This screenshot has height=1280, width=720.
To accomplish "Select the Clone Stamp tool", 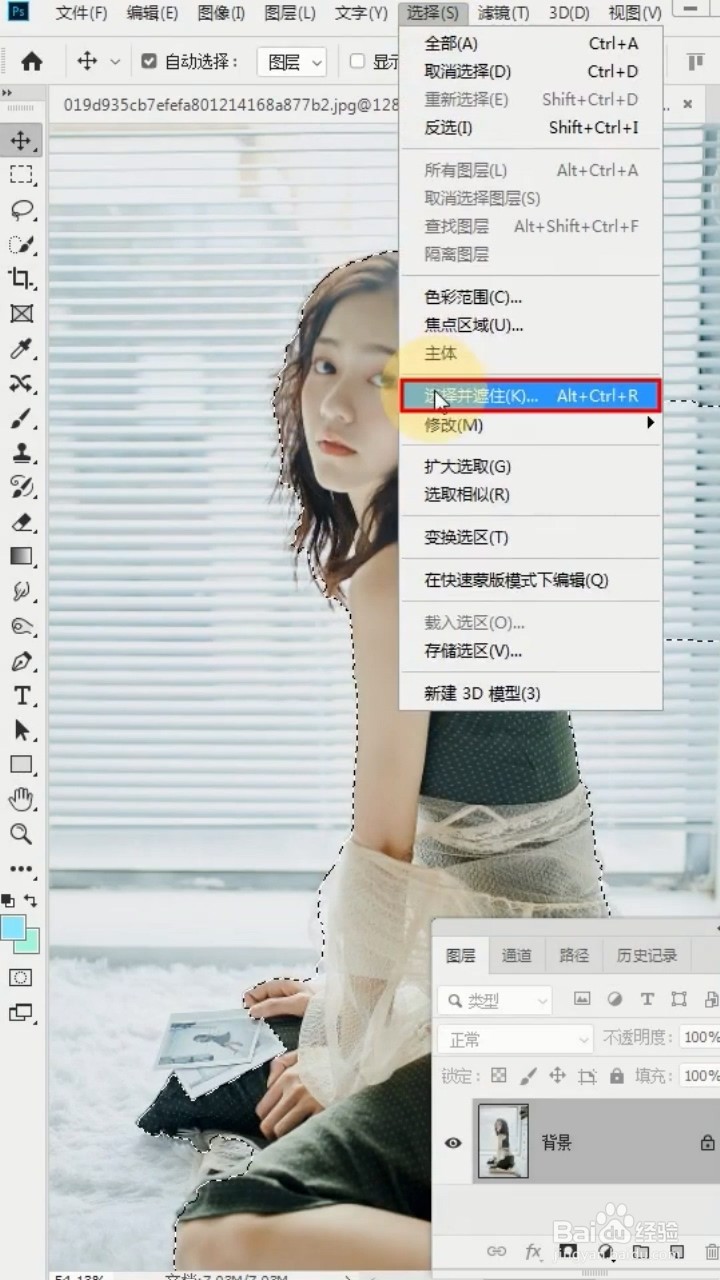I will (x=21, y=452).
